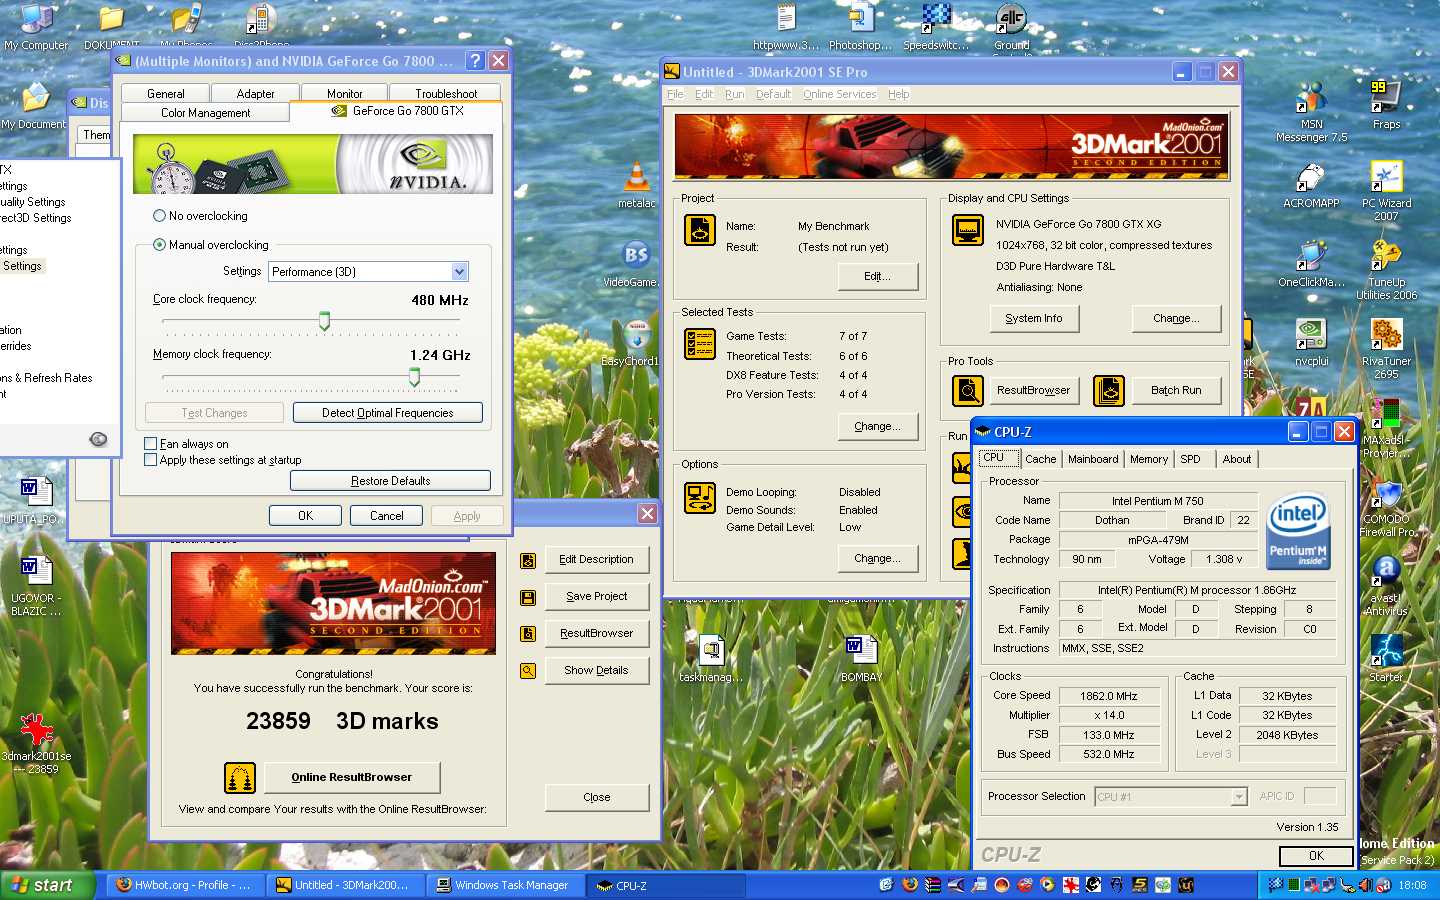The width and height of the screenshot is (1440, 900).
Task: Click the ResultBrowser magnifier icon in Pro Tools
Action: pyautogui.click(x=967, y=390)
